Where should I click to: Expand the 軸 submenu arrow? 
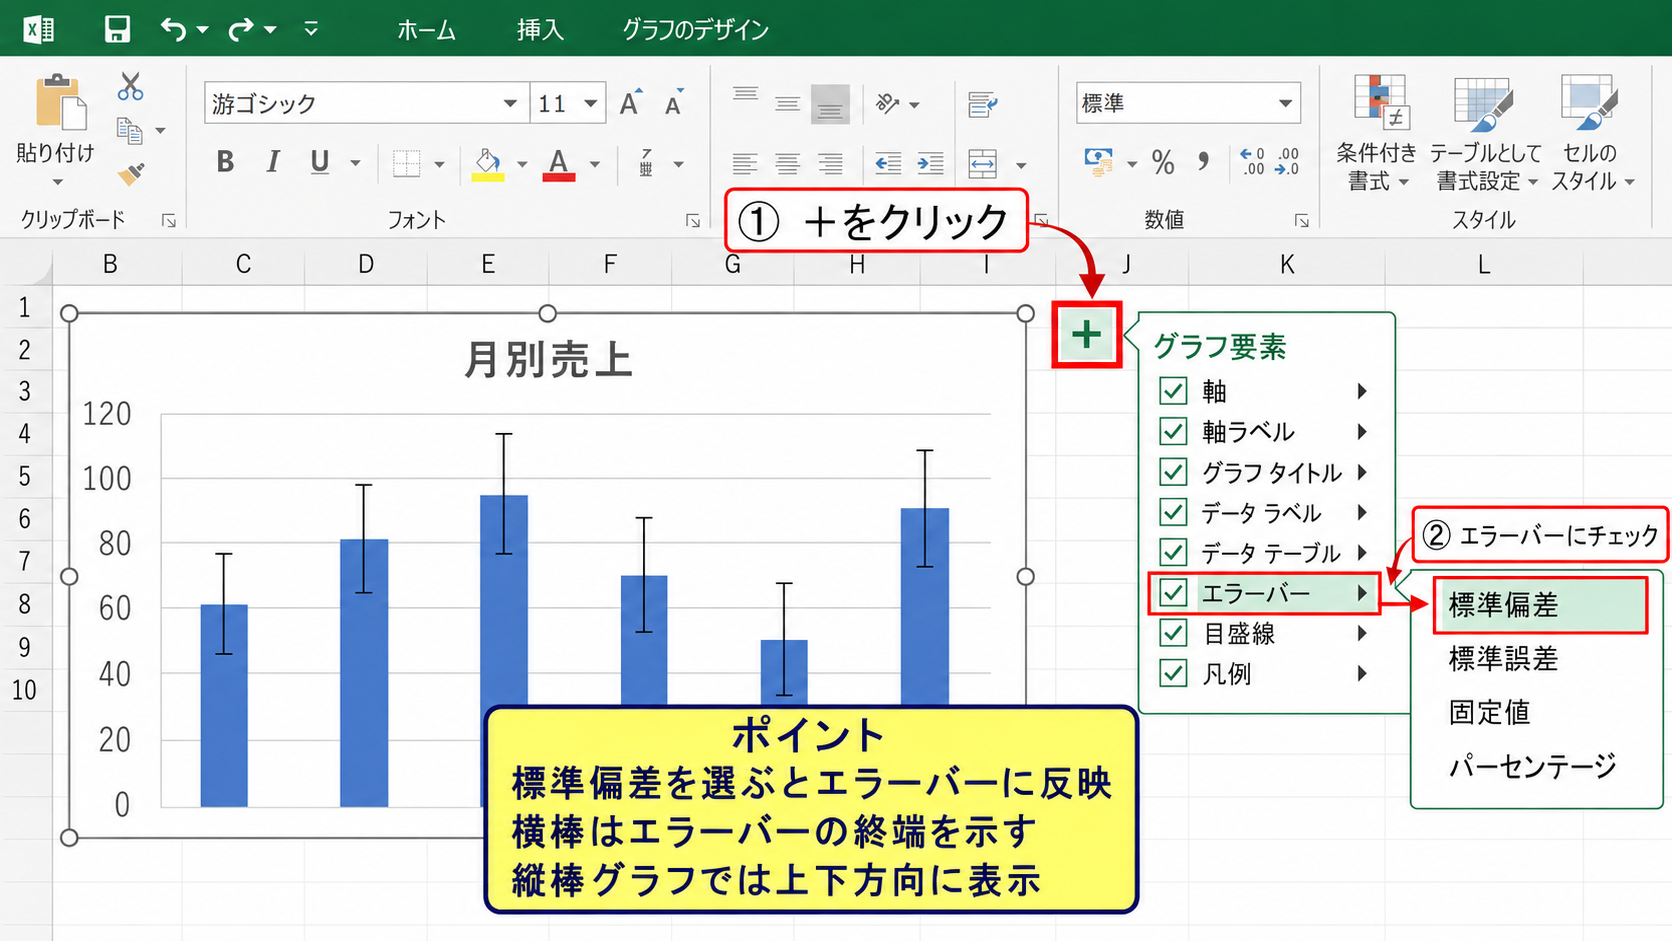[x=1362, y=391]
